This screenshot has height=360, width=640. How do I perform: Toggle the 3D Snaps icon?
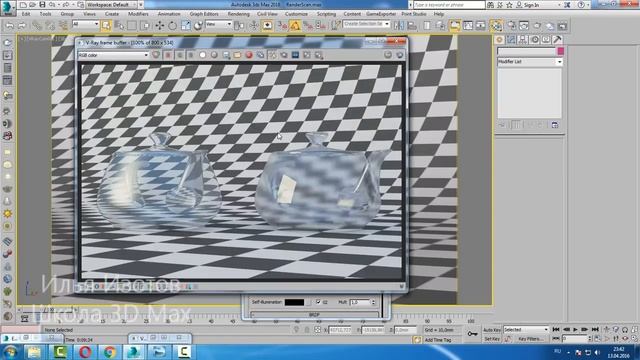point(282,26)
